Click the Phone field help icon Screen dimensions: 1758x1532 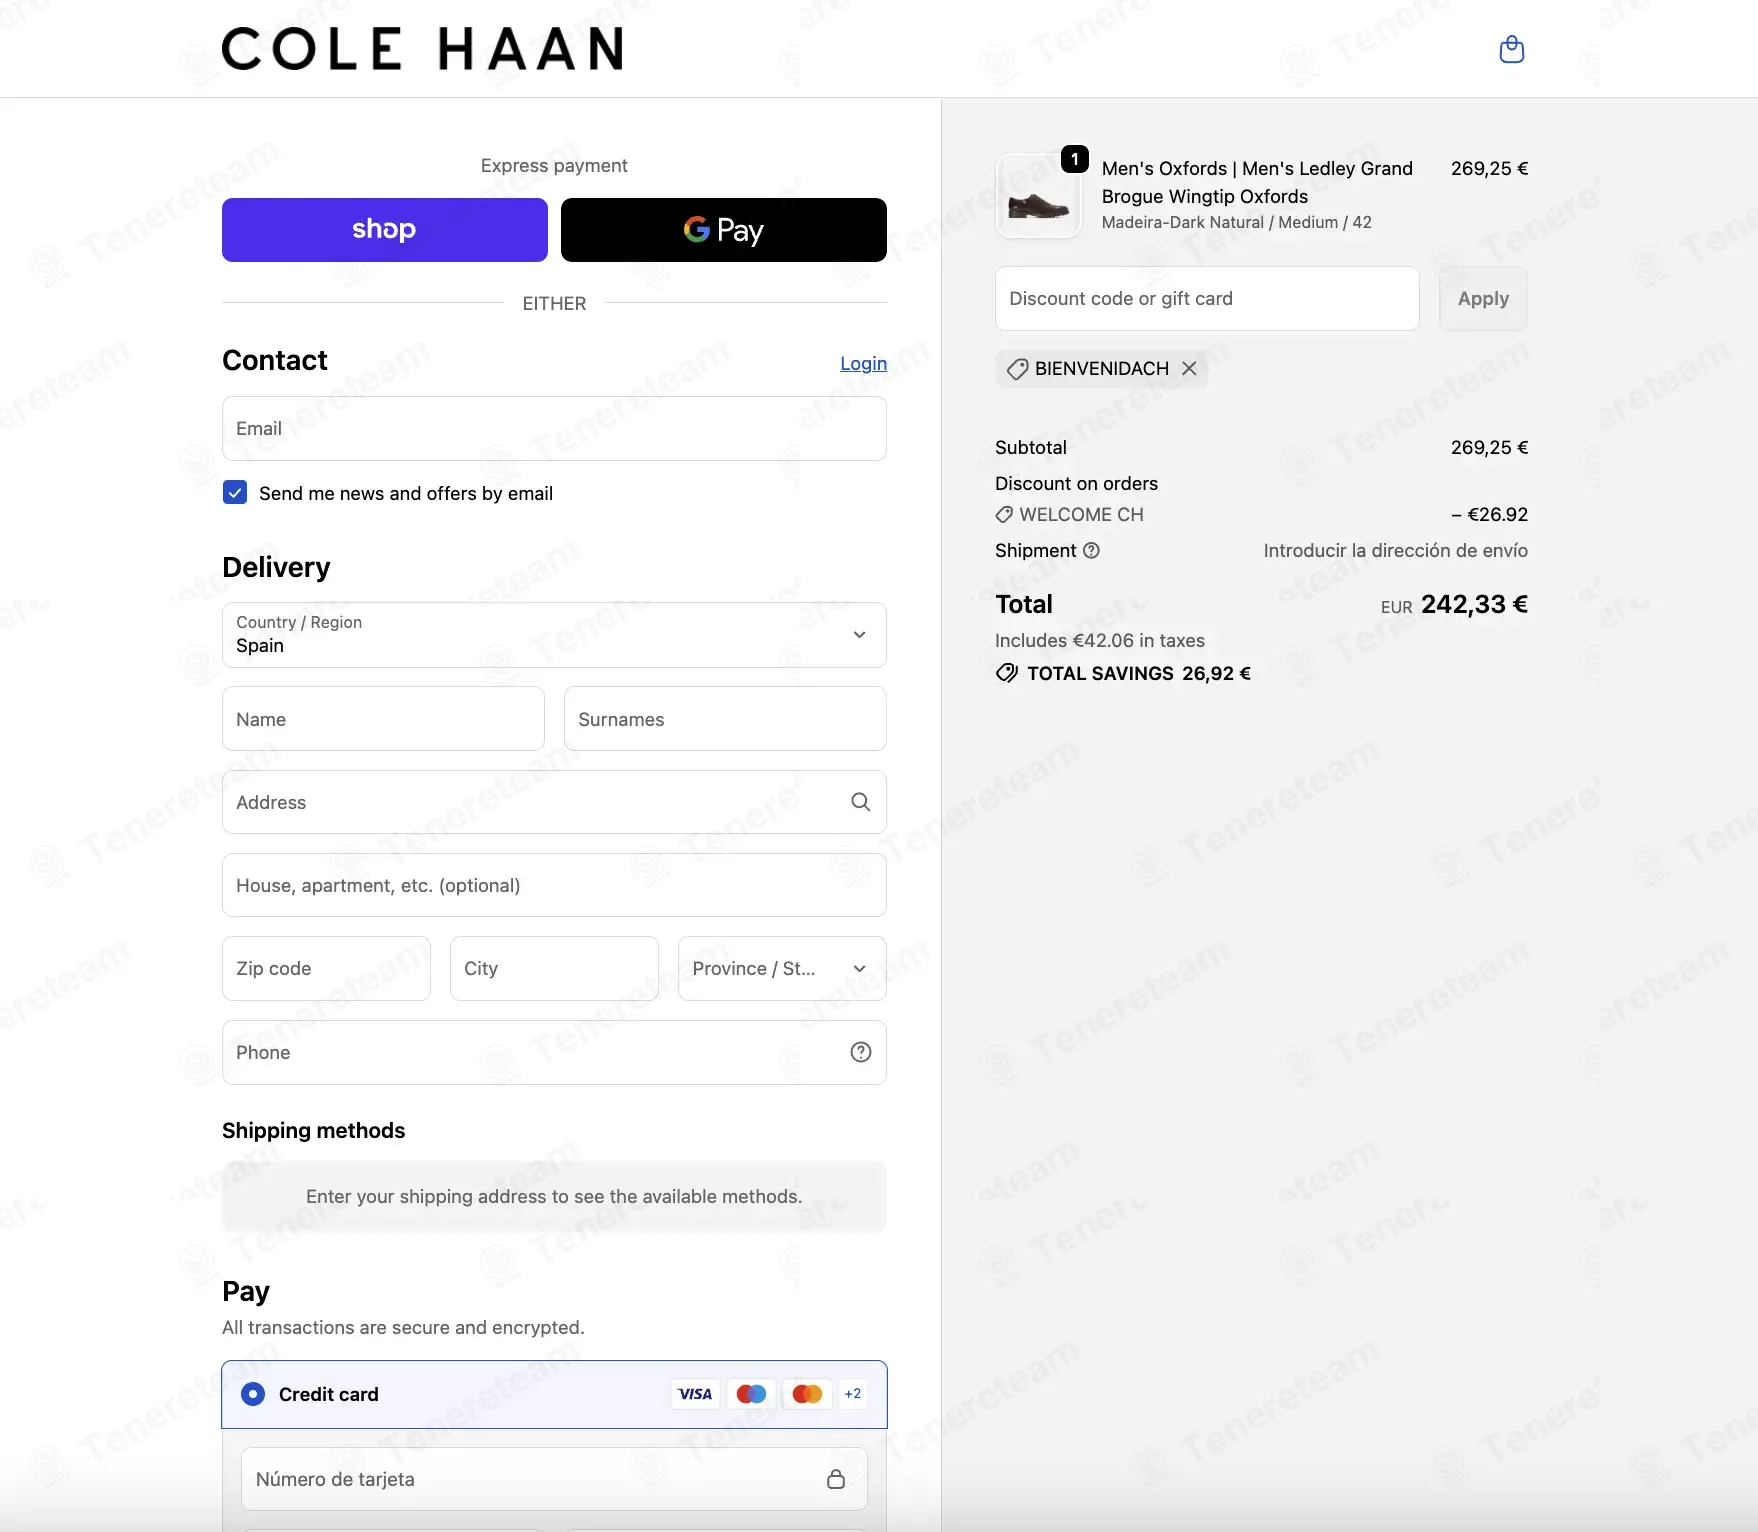coord(860,1052)
